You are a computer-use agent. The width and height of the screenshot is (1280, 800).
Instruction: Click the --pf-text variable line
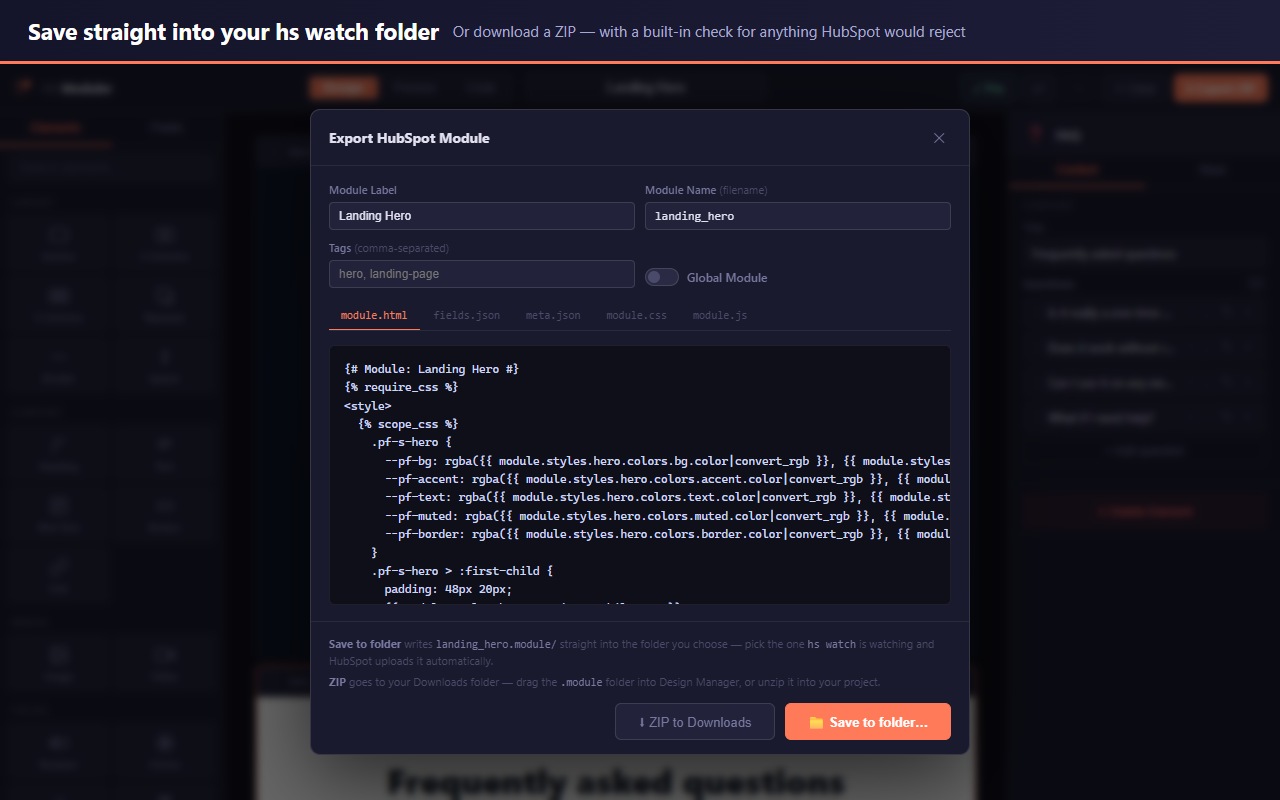tap(667, 497)
